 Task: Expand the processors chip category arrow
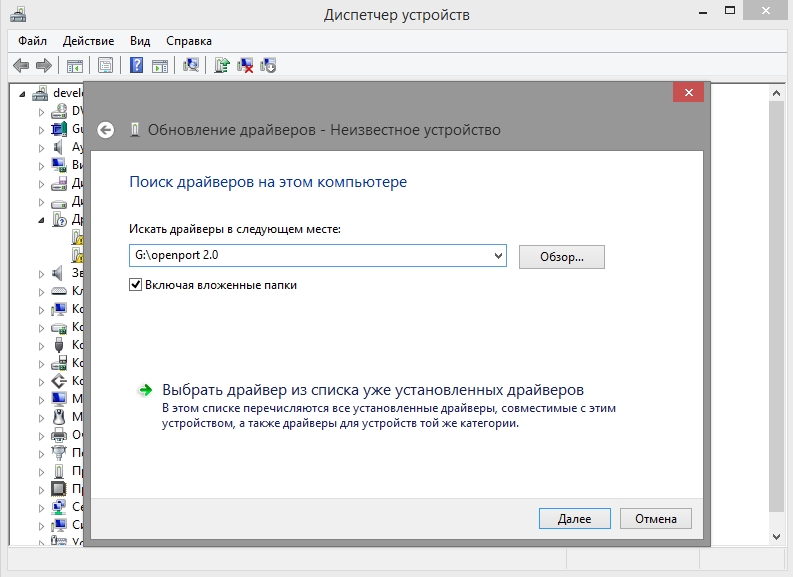tap(41, 490)
